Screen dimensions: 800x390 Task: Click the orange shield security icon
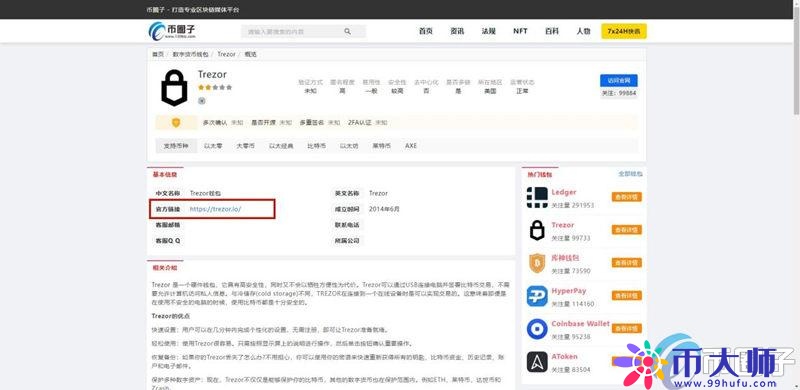click(x=176, y=123)
